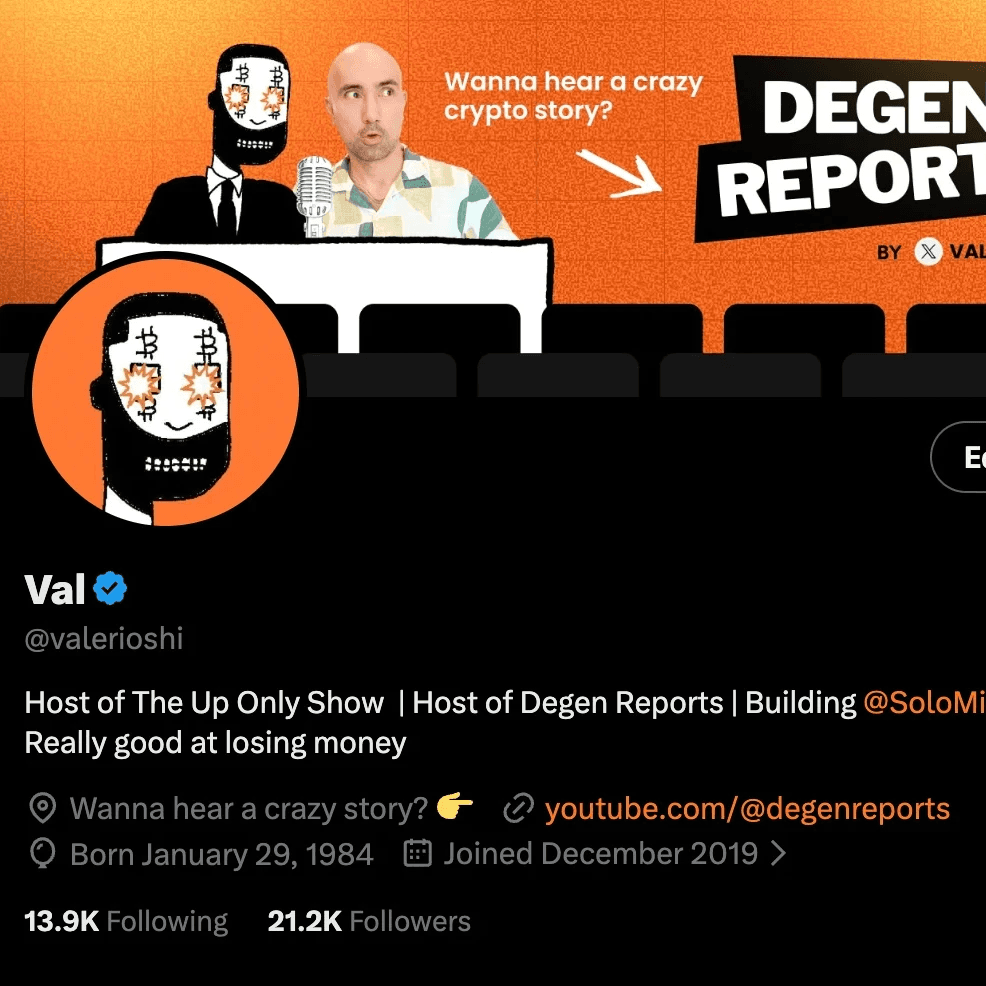View the 13.9K Following list
986x986 pixels.
[126, 921]
